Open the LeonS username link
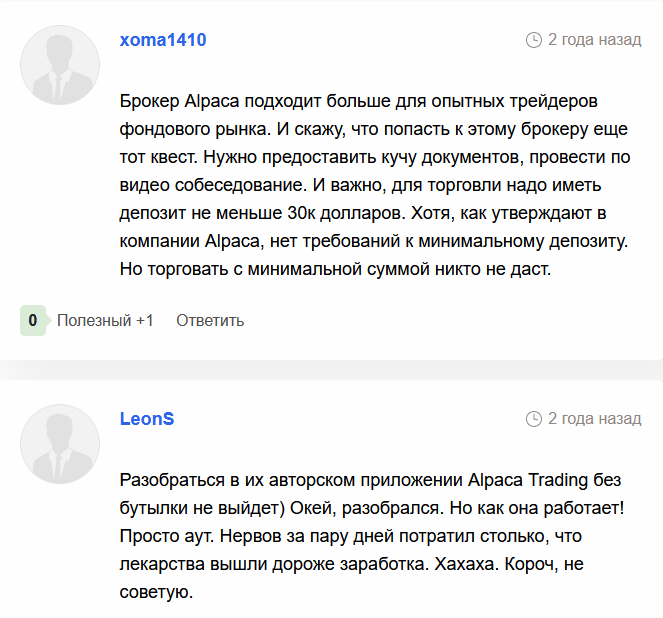This screenshot has width=663, height=618. point(147,418)
